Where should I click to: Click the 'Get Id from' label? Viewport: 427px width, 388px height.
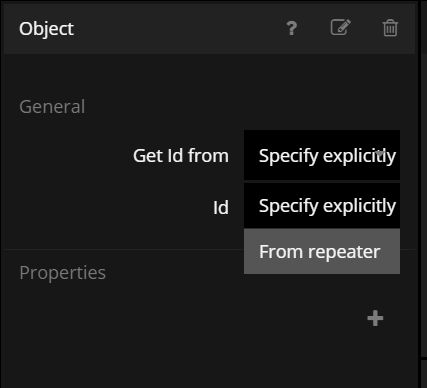181,156
